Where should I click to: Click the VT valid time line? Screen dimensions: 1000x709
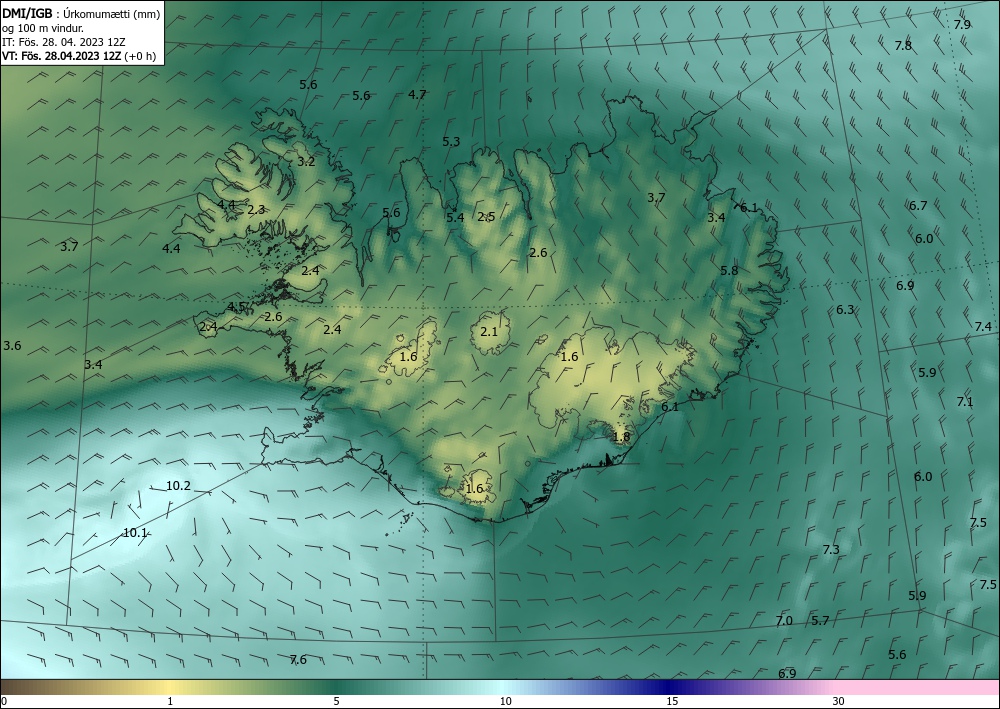(78, 56)
